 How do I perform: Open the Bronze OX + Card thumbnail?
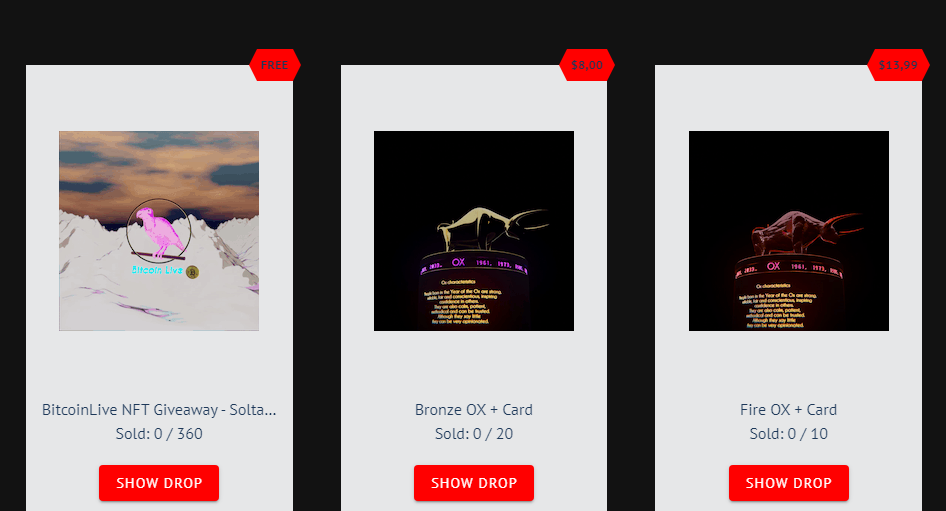tap(474, 231)
